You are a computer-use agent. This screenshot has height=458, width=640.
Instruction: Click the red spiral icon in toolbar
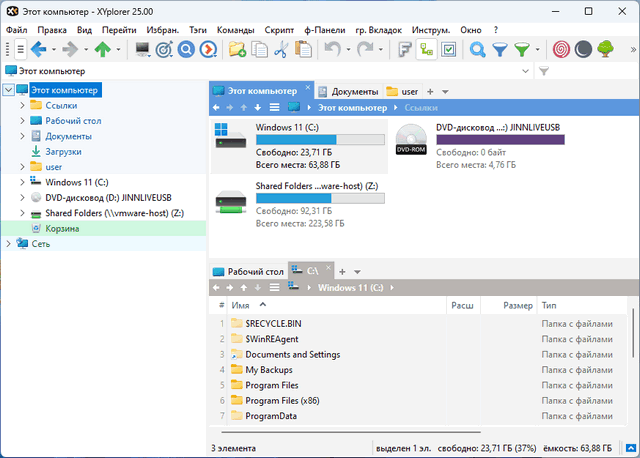[561, 49]
